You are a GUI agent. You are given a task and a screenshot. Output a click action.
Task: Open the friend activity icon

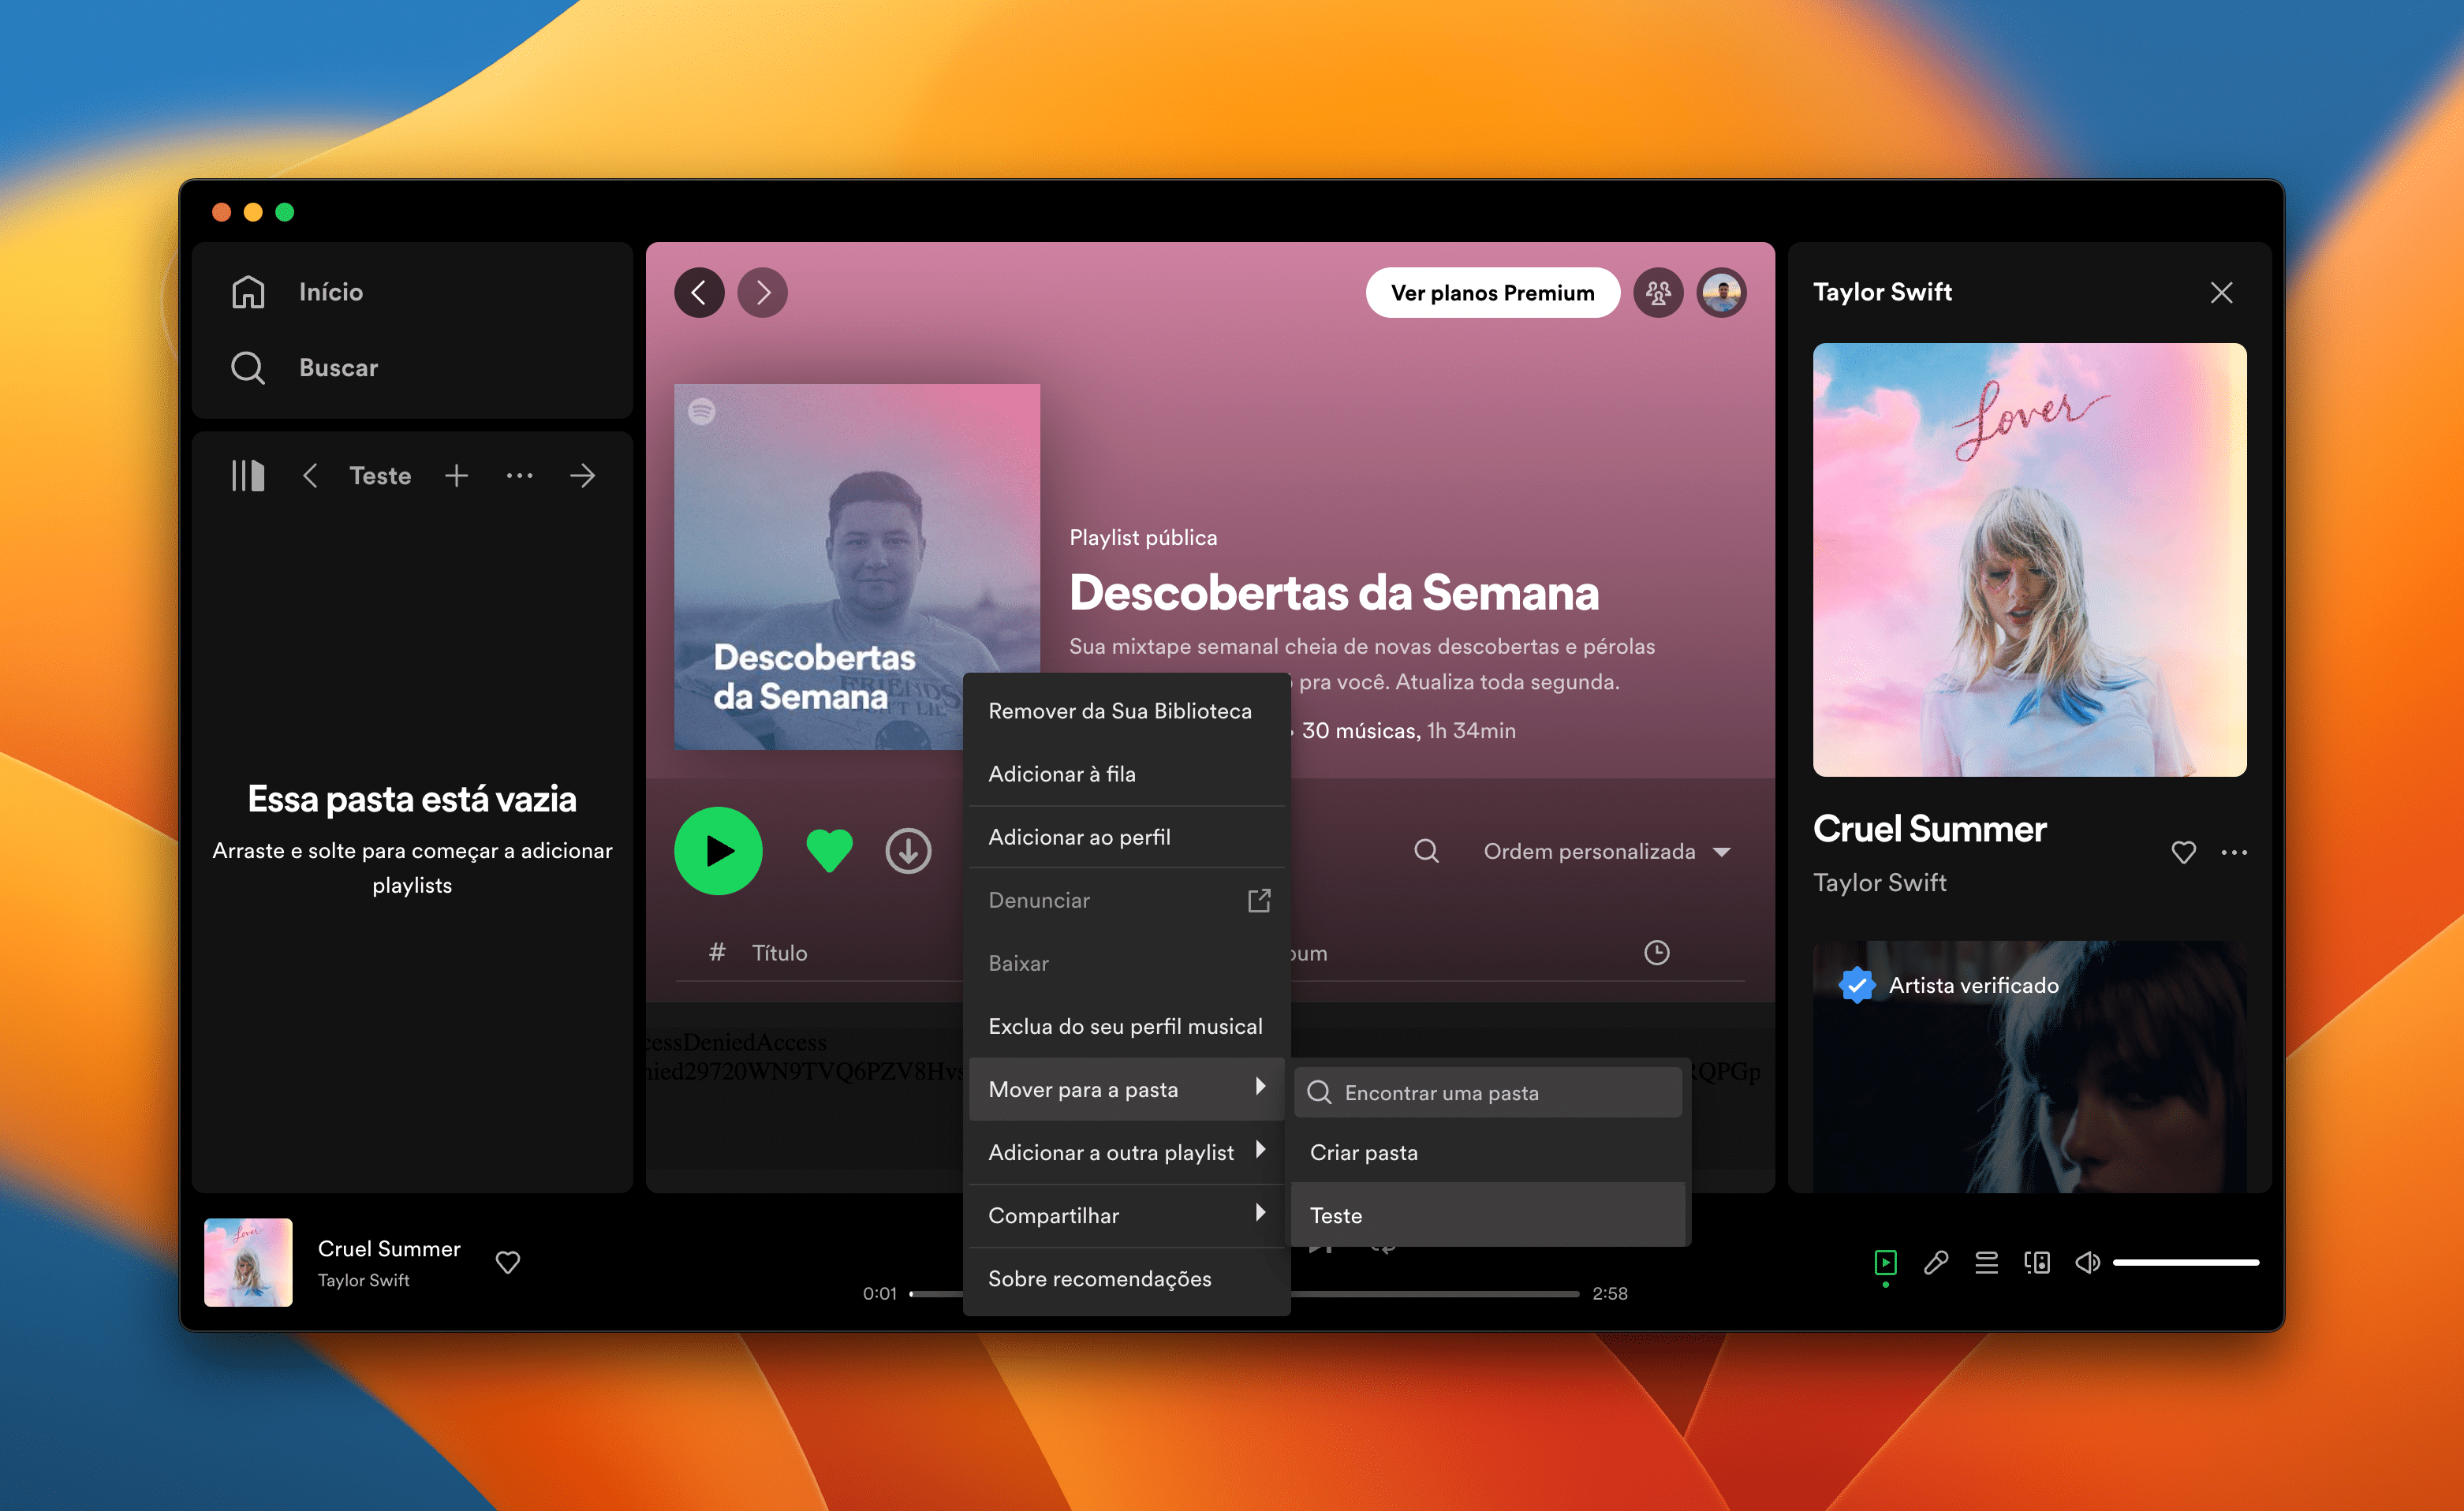1658,292
